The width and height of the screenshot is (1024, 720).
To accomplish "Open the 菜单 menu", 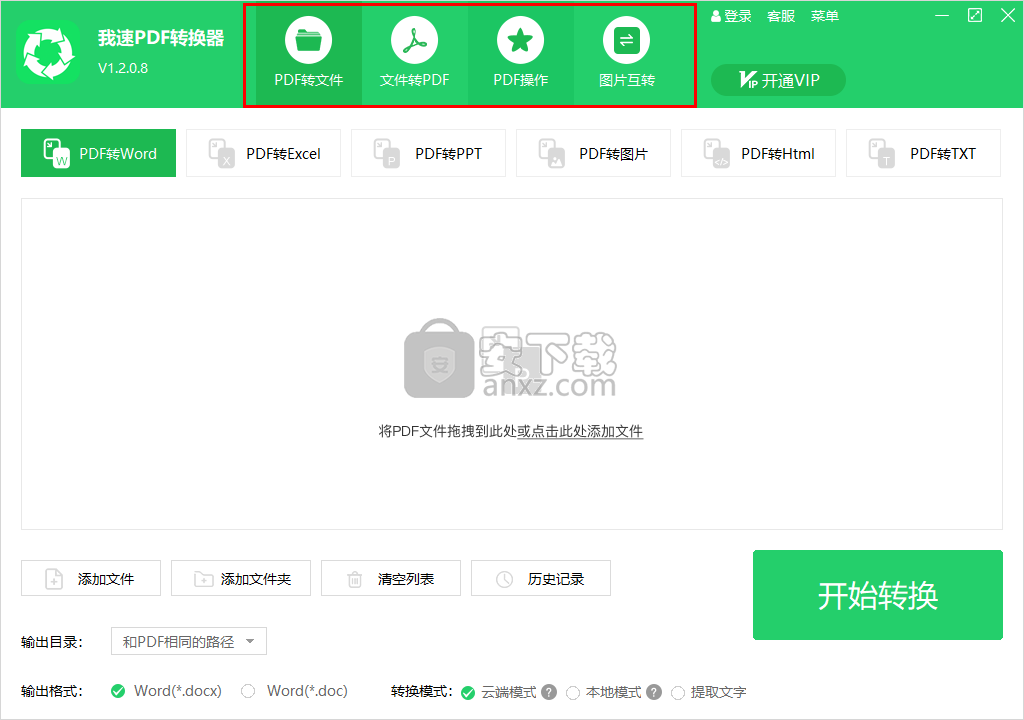I will point(825,16).
